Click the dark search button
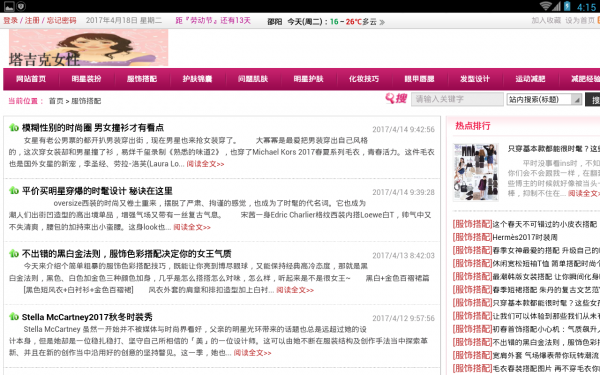The height and width of the screenshot is (375, 600). click(x=593, y=100)
